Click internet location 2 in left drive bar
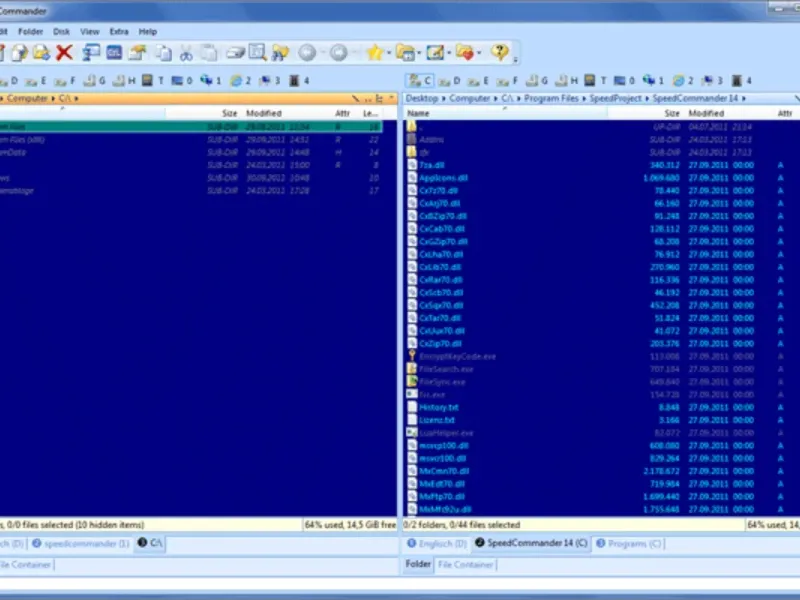800x600 pixels. (241, 81)
